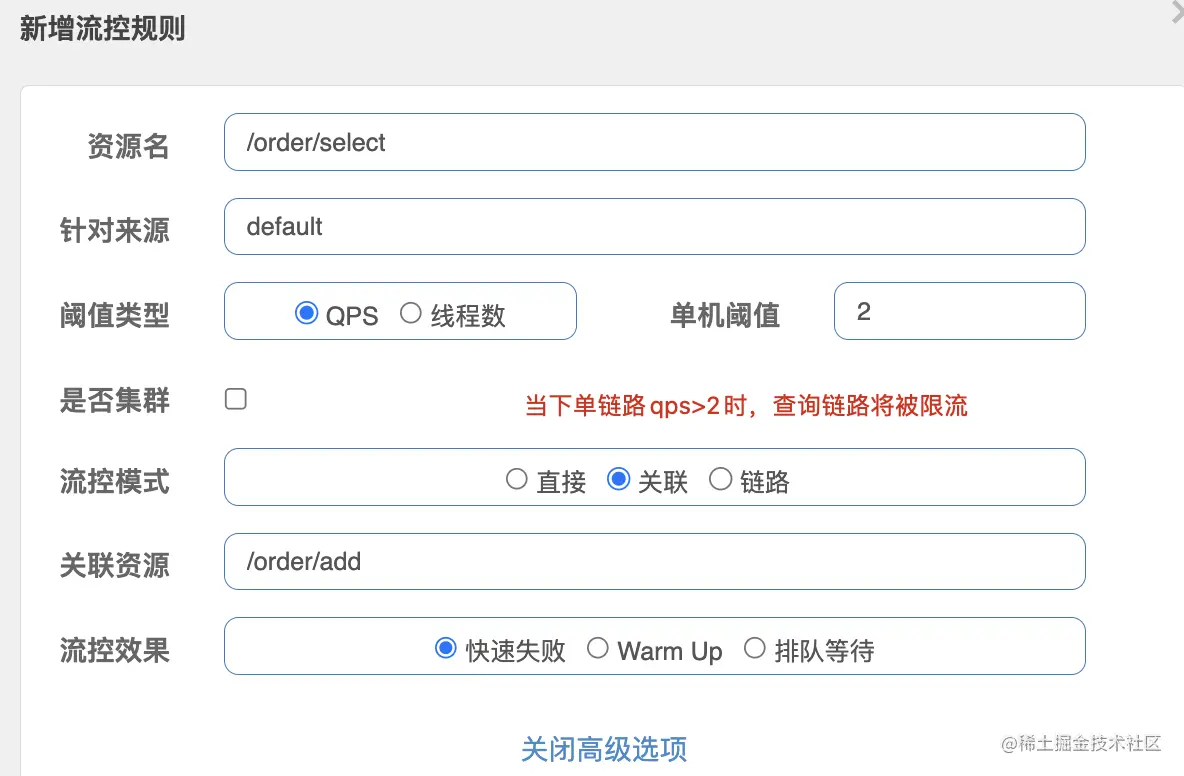The height and width of the screenshot is (776, 1184).
Task: Enable the 是否集群 checkbox
Action: (x=236, y=400)
